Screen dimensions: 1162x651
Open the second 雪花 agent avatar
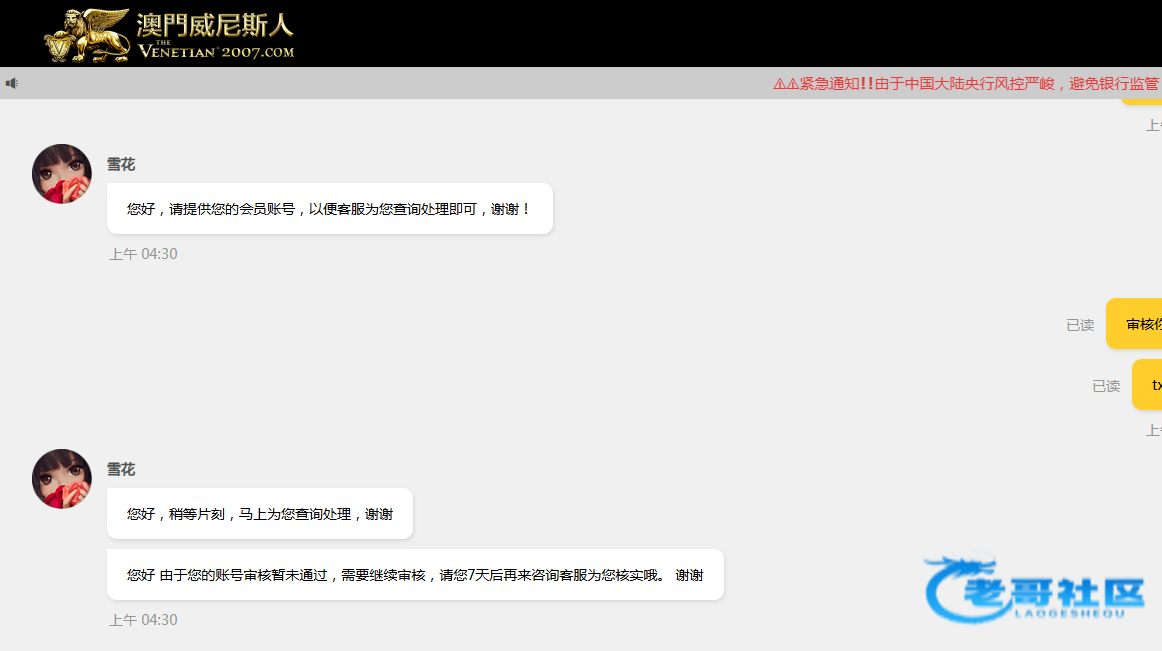[x=62, y=479]
